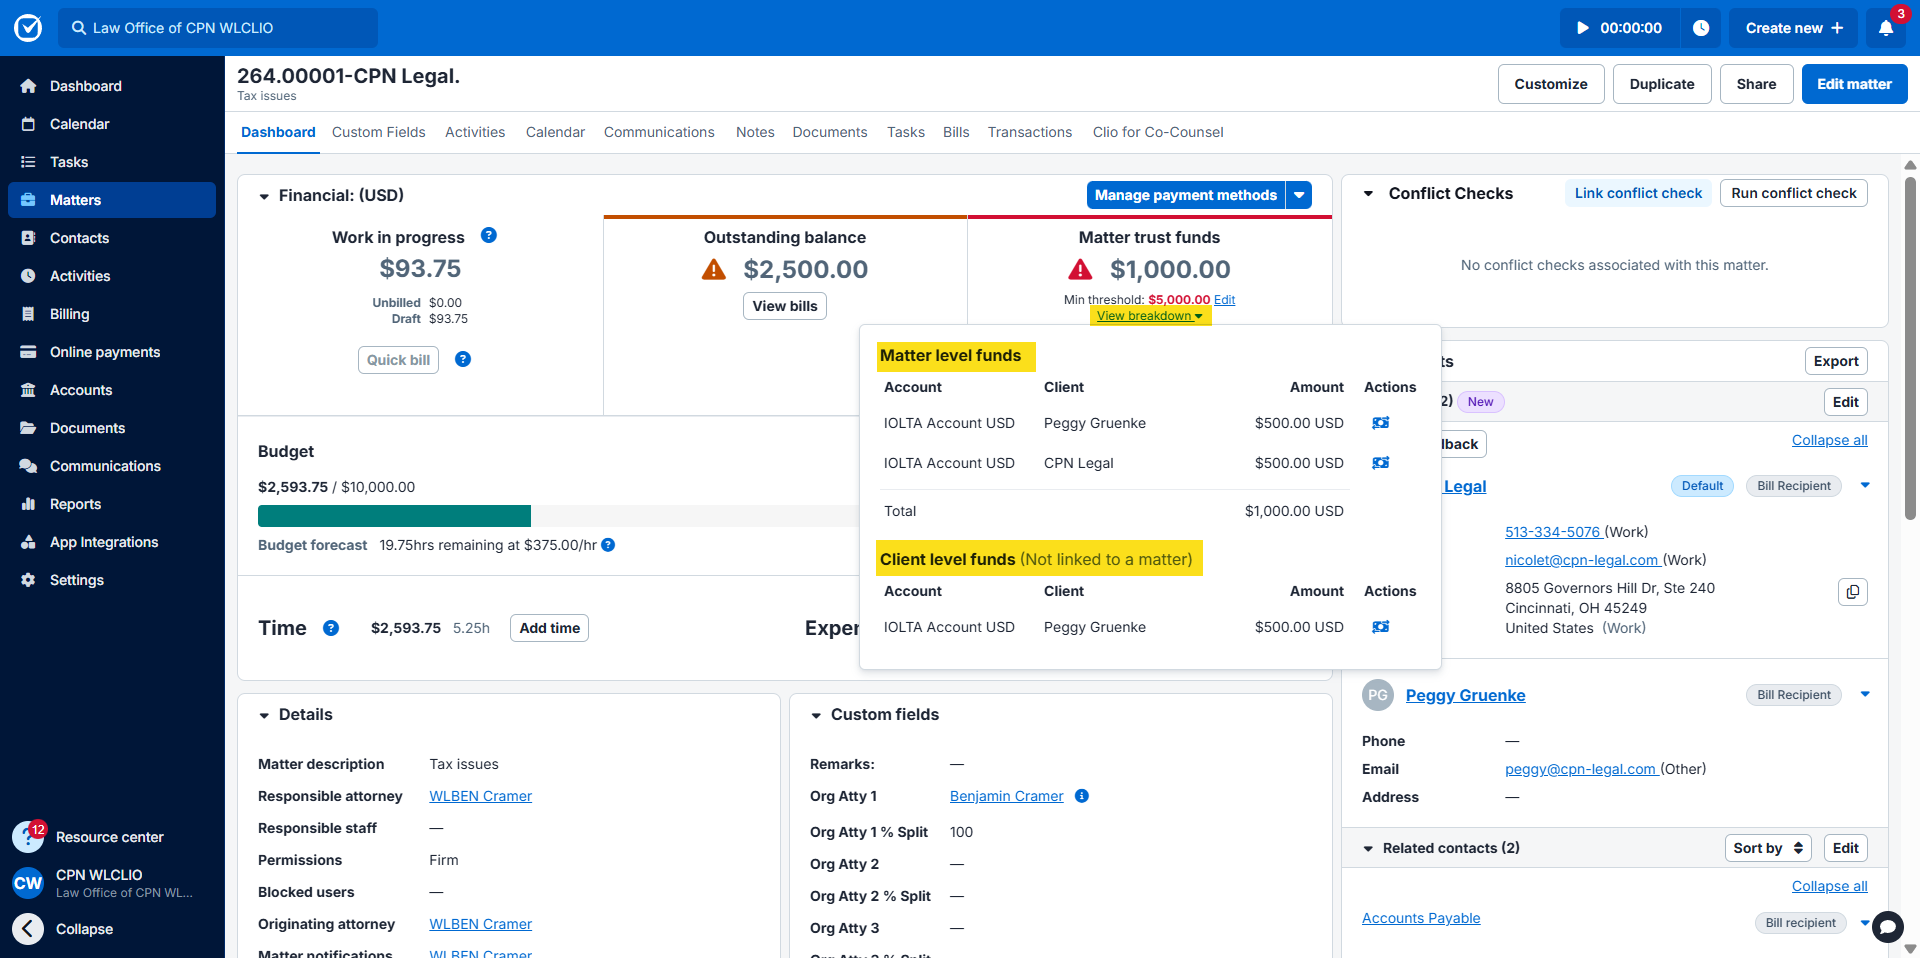Switch to the Transactions tab
The image size is (1920, 958).
pos(1029,132)
